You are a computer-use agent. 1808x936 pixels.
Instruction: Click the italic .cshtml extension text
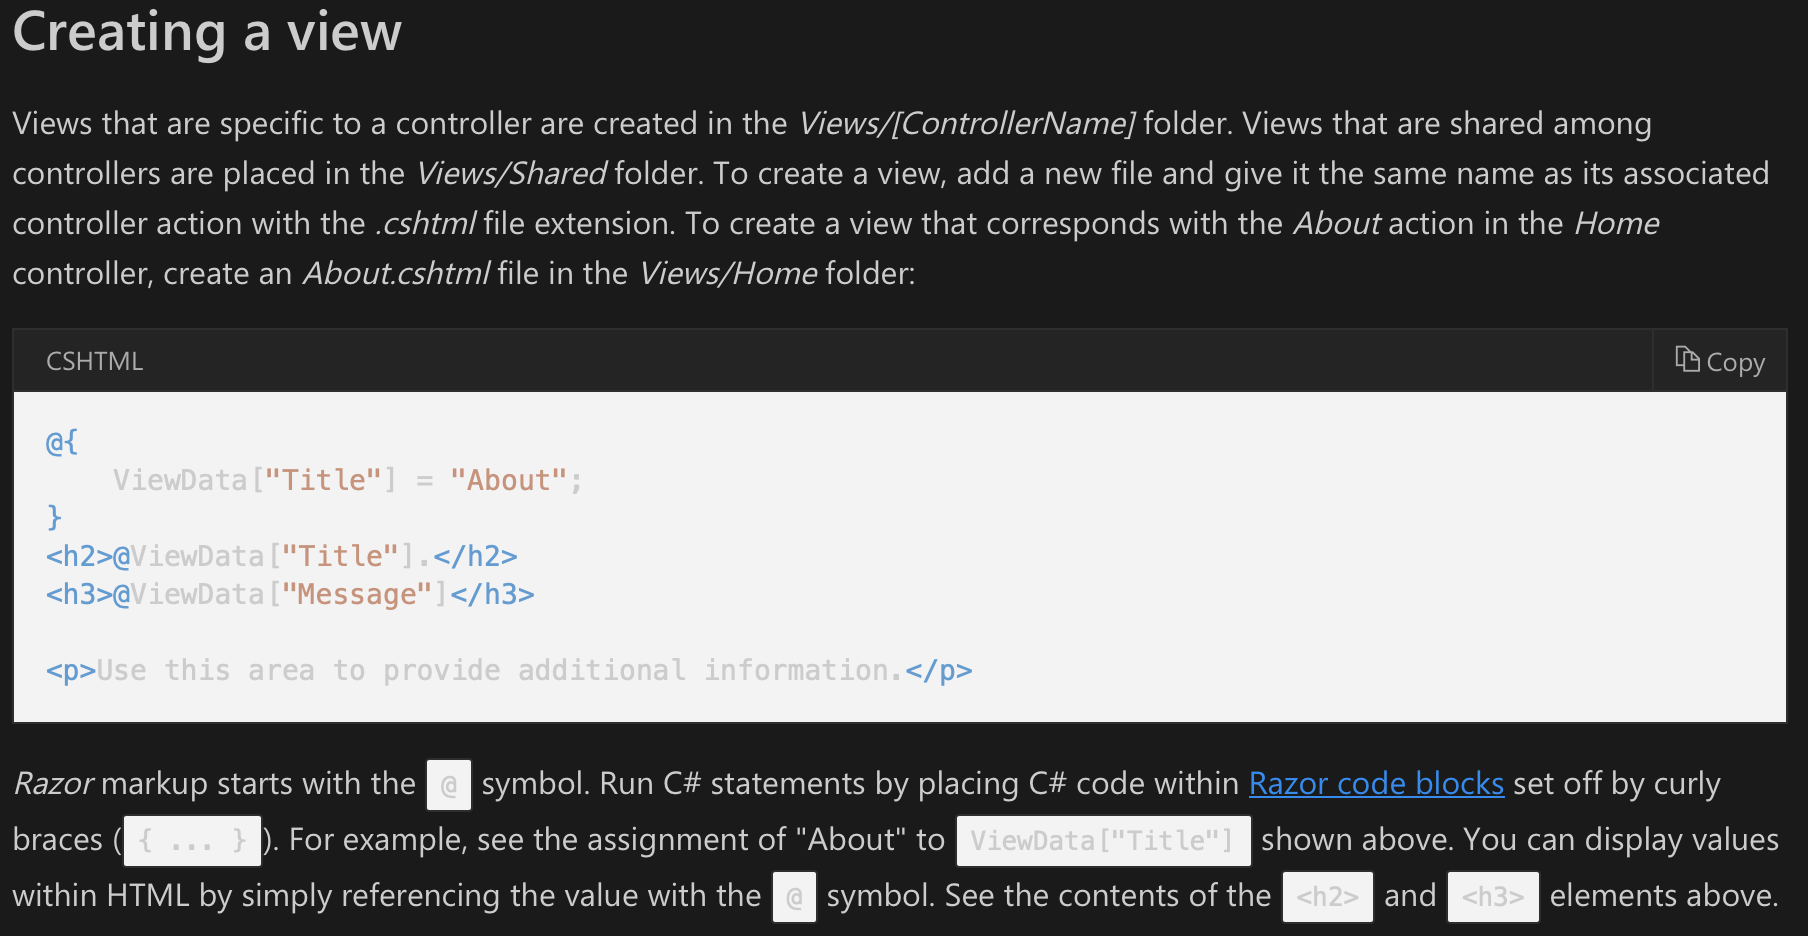(425, 223)
